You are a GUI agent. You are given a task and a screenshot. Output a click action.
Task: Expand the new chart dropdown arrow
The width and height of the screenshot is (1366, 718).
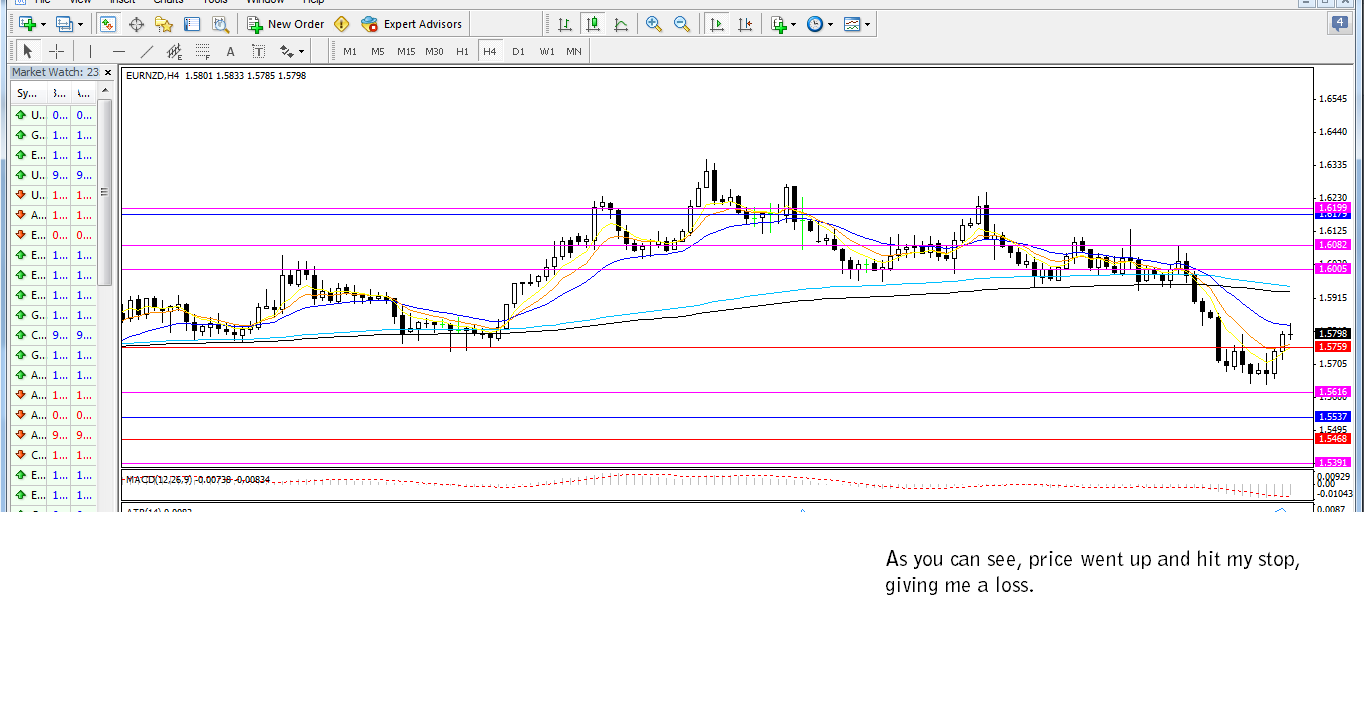(x=43, y=24)
